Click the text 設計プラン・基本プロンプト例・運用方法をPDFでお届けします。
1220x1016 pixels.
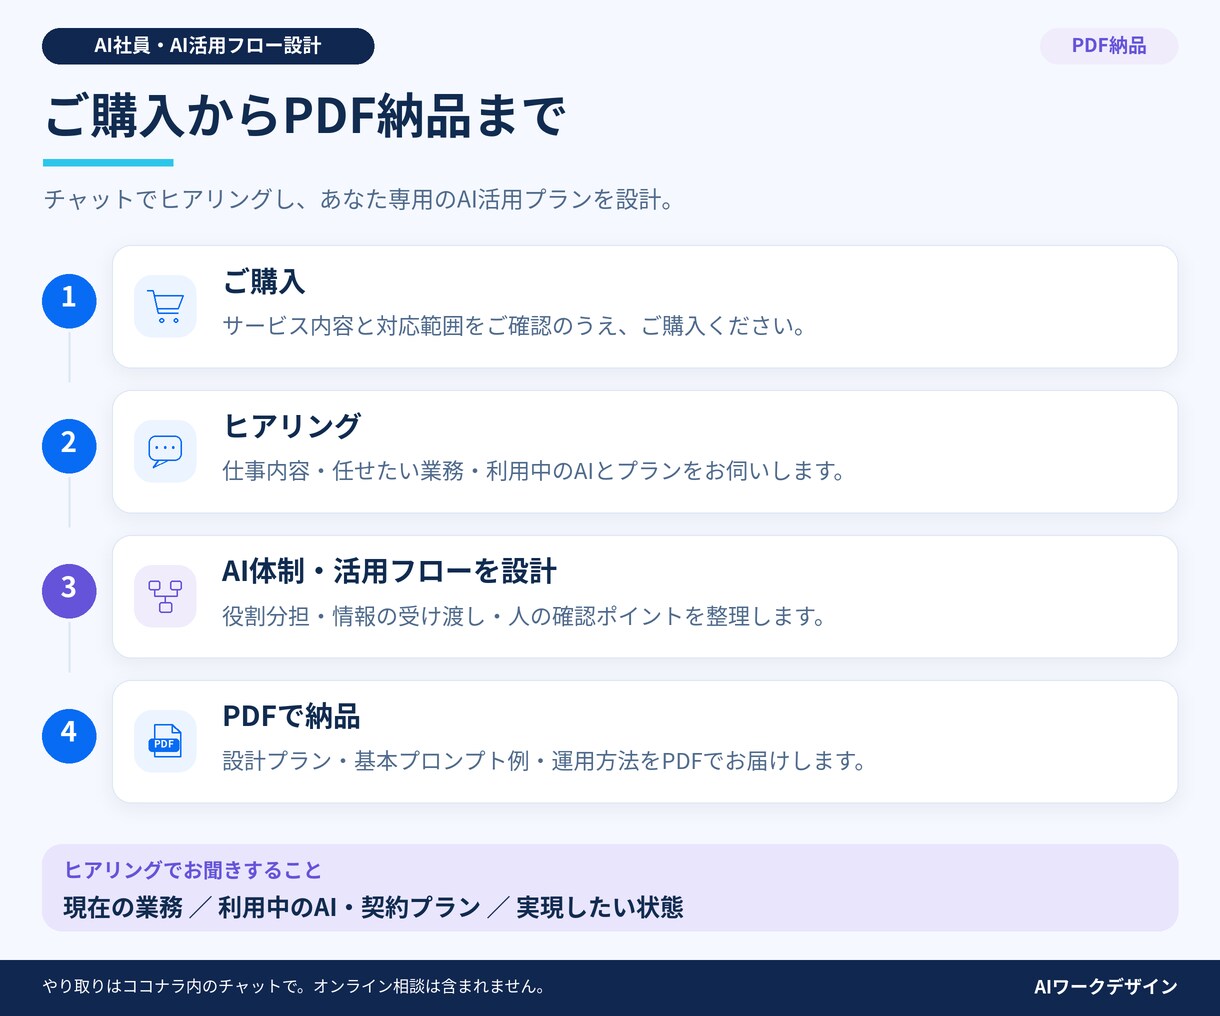tap(545, 761)
